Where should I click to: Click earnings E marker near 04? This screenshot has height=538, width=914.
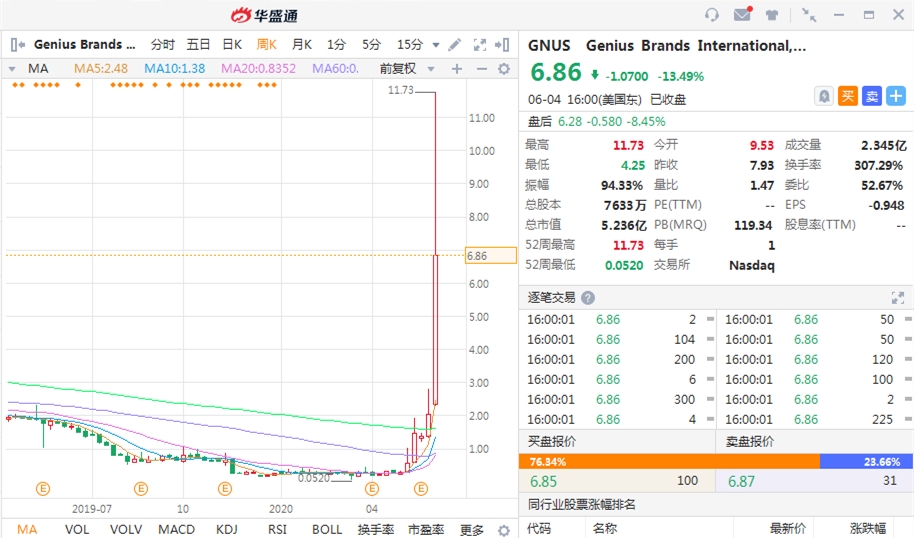(372, 488)
